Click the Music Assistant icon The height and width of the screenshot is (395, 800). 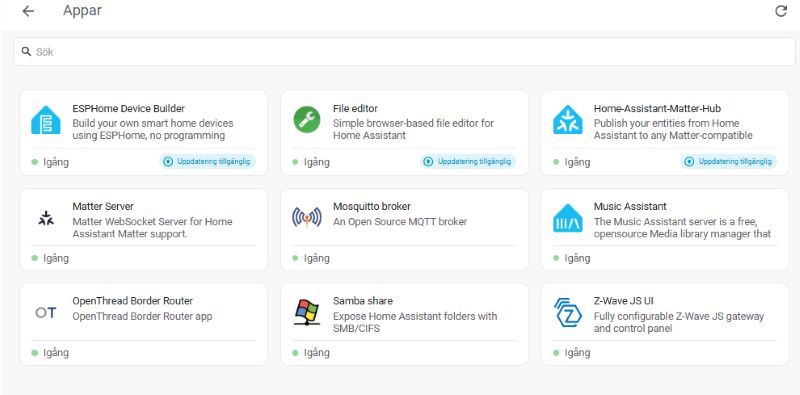click(567, 218)
